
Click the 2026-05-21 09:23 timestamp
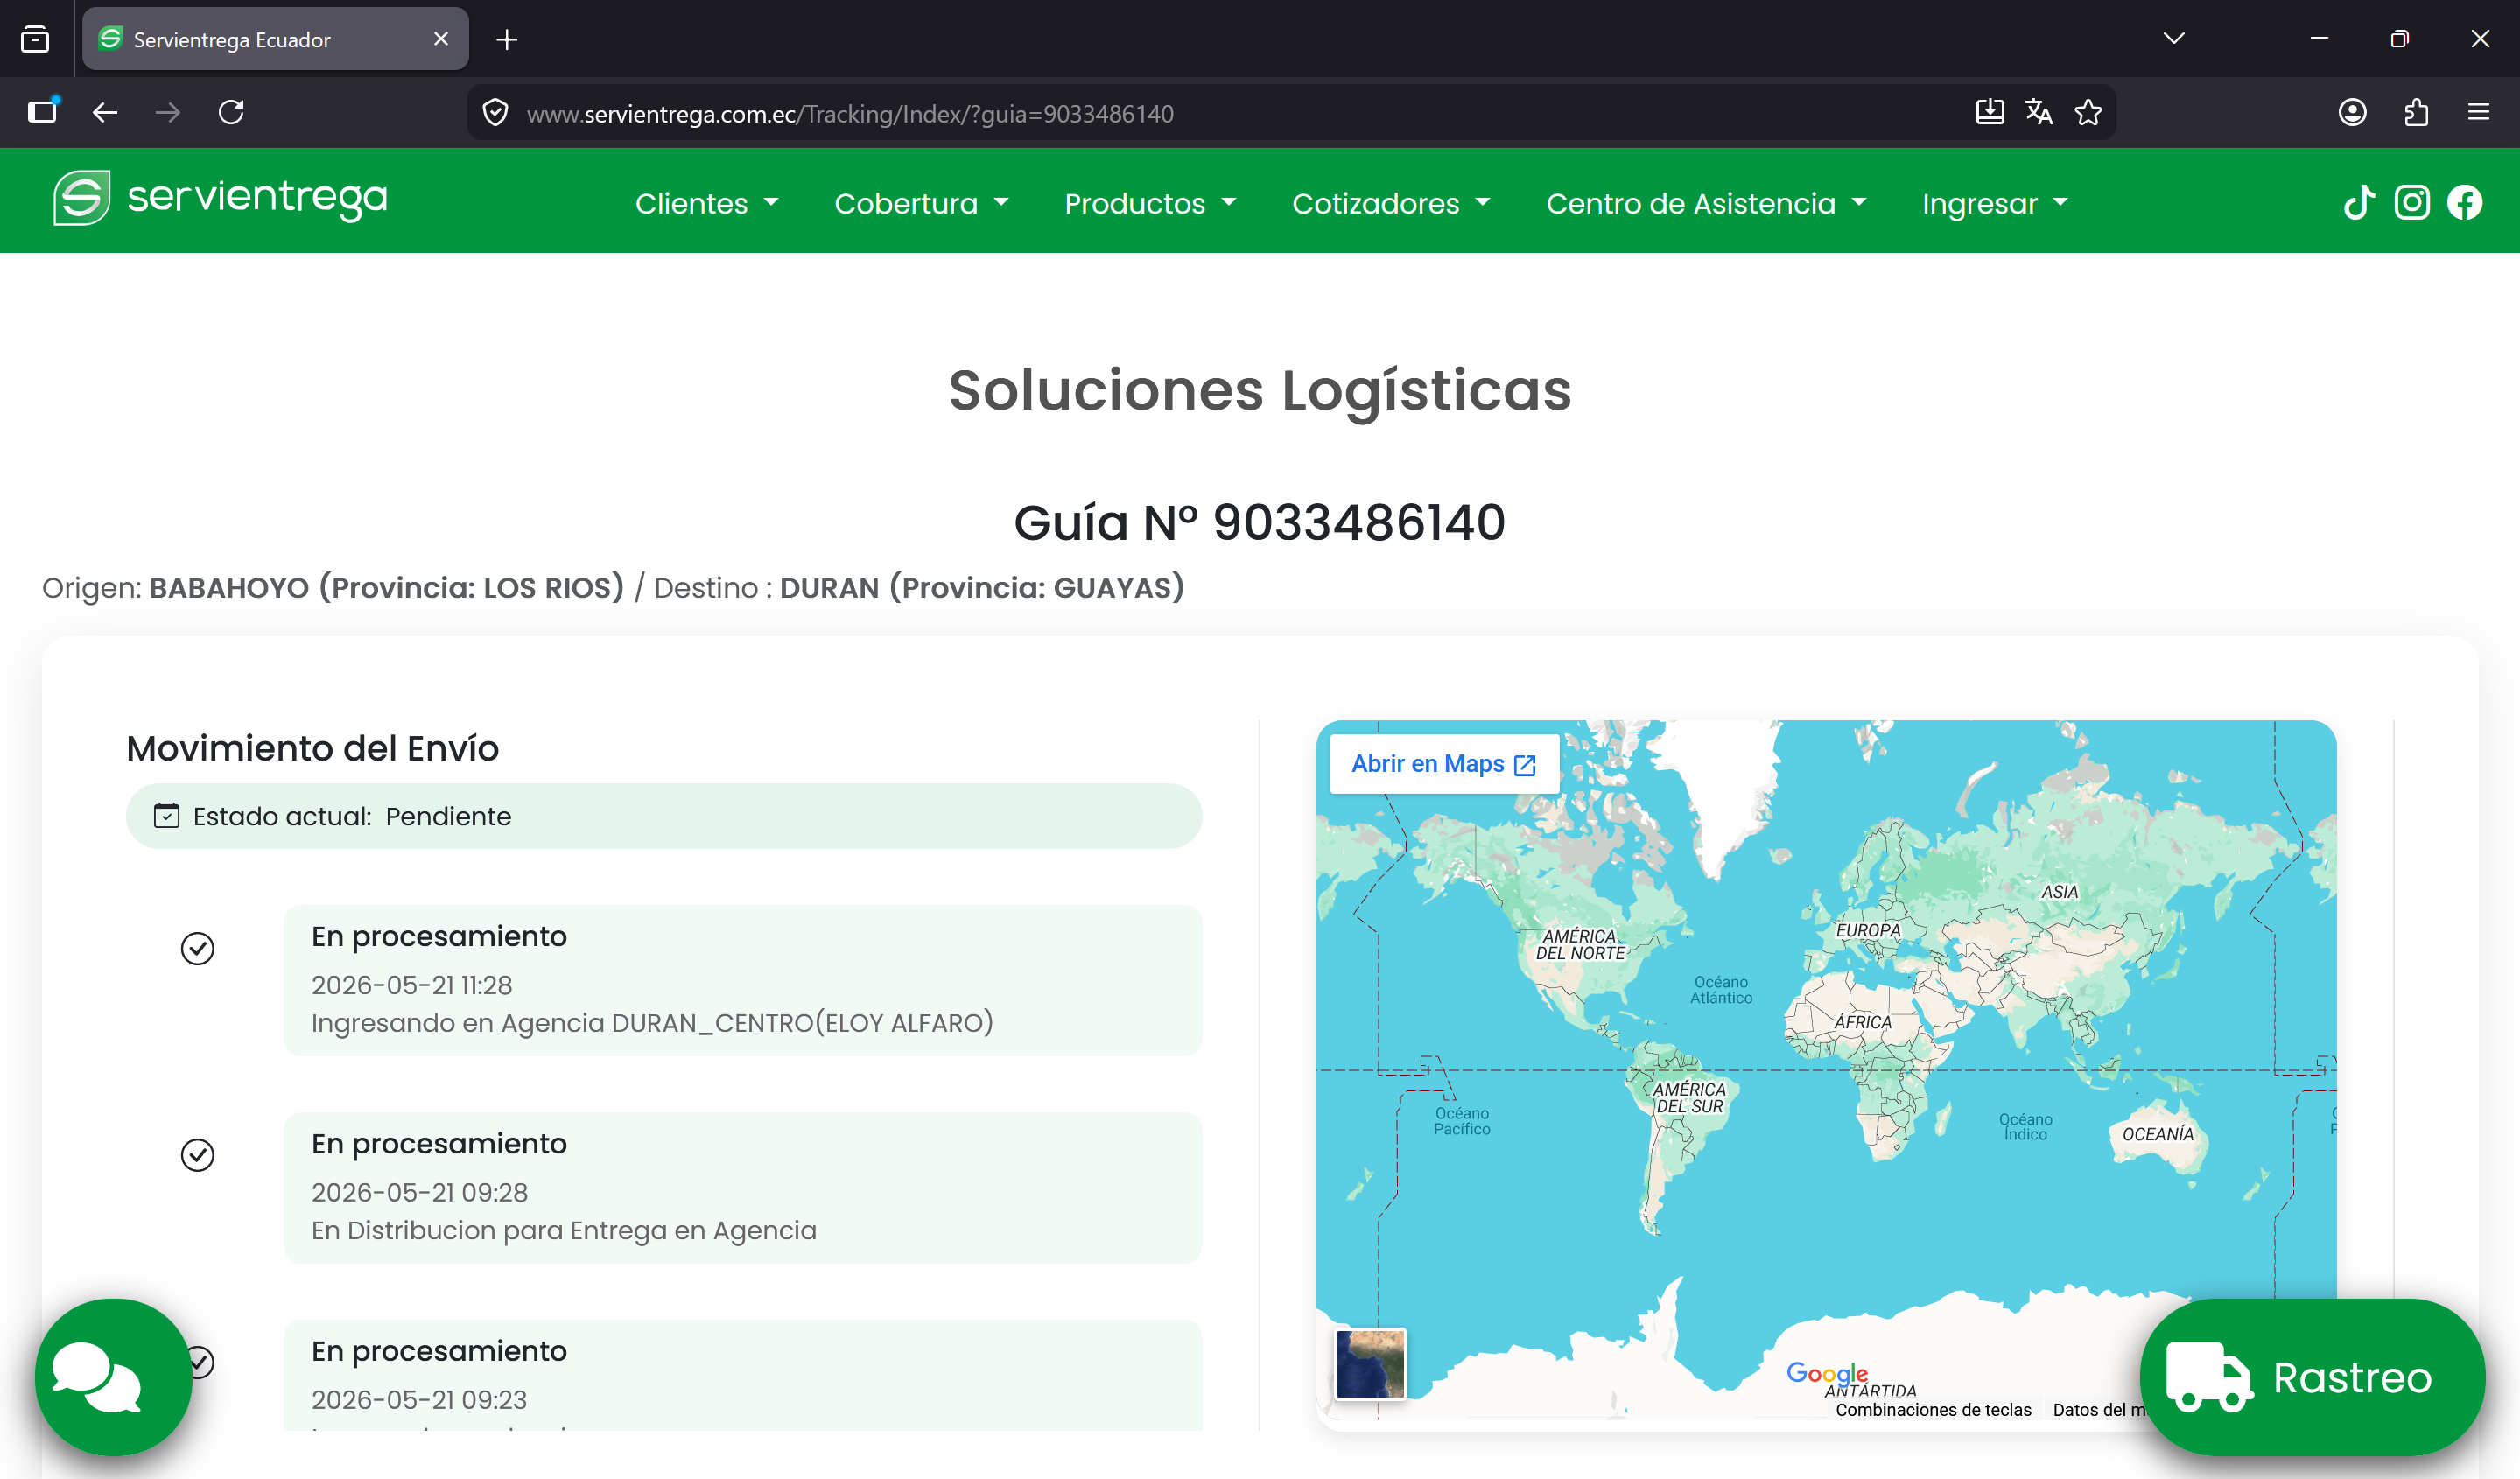(419, 1400)
